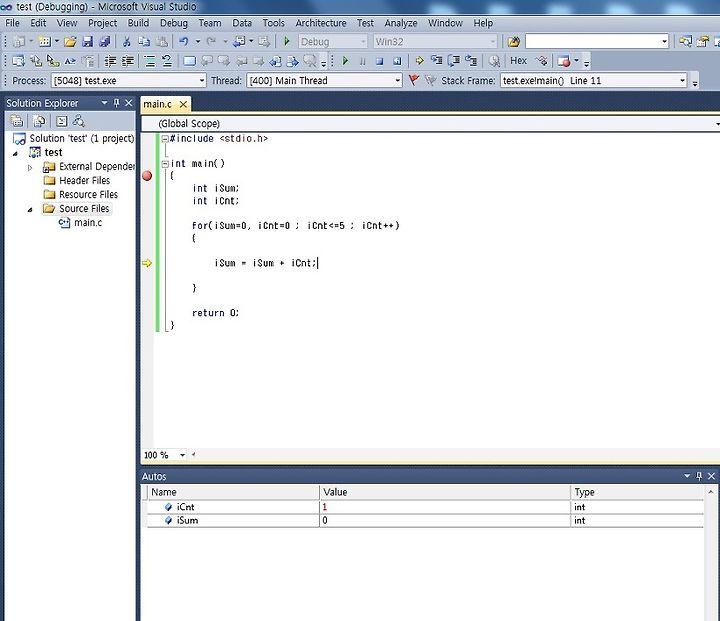Collapse the test project node
Image resolution: width=720 pixels, height=621 pixels.
[x=15, y=153]
